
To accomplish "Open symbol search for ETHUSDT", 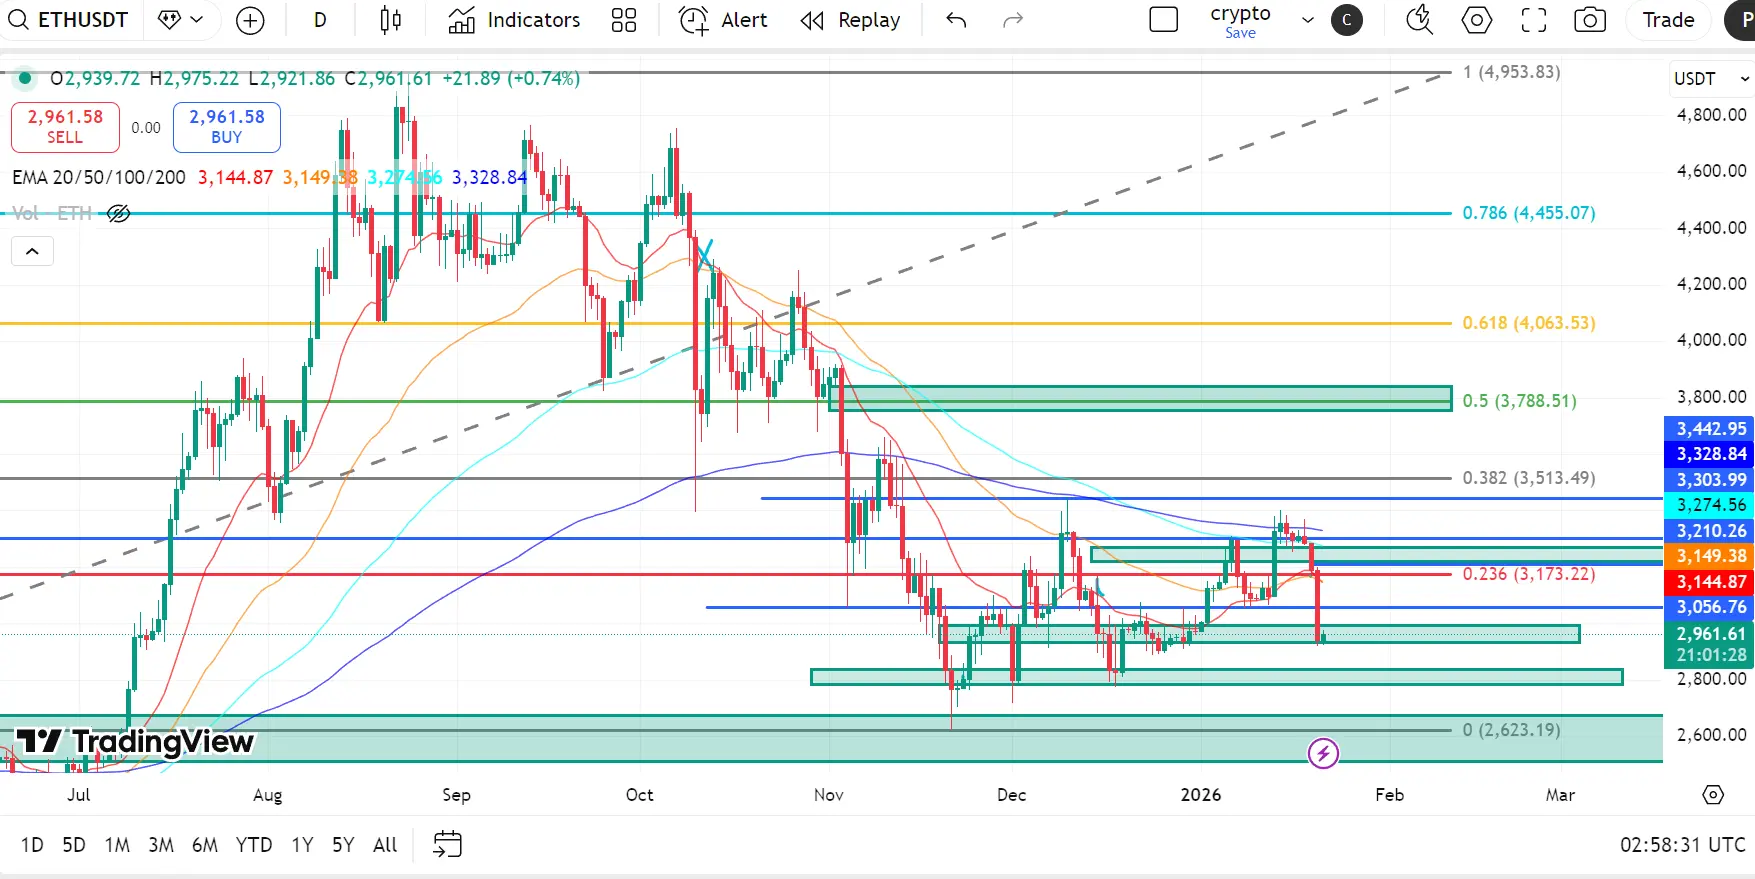I will pyautogui.click(x=68, y=20).
